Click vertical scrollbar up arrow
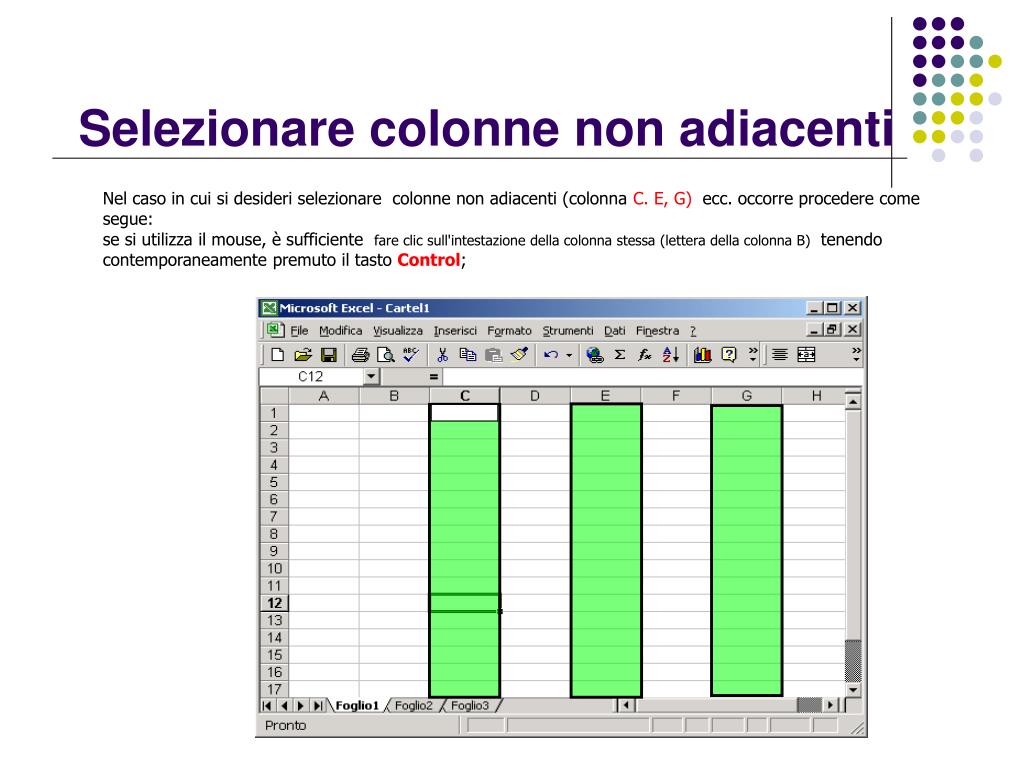This screenshot has width=1024, height=768. tap(853, 400)
